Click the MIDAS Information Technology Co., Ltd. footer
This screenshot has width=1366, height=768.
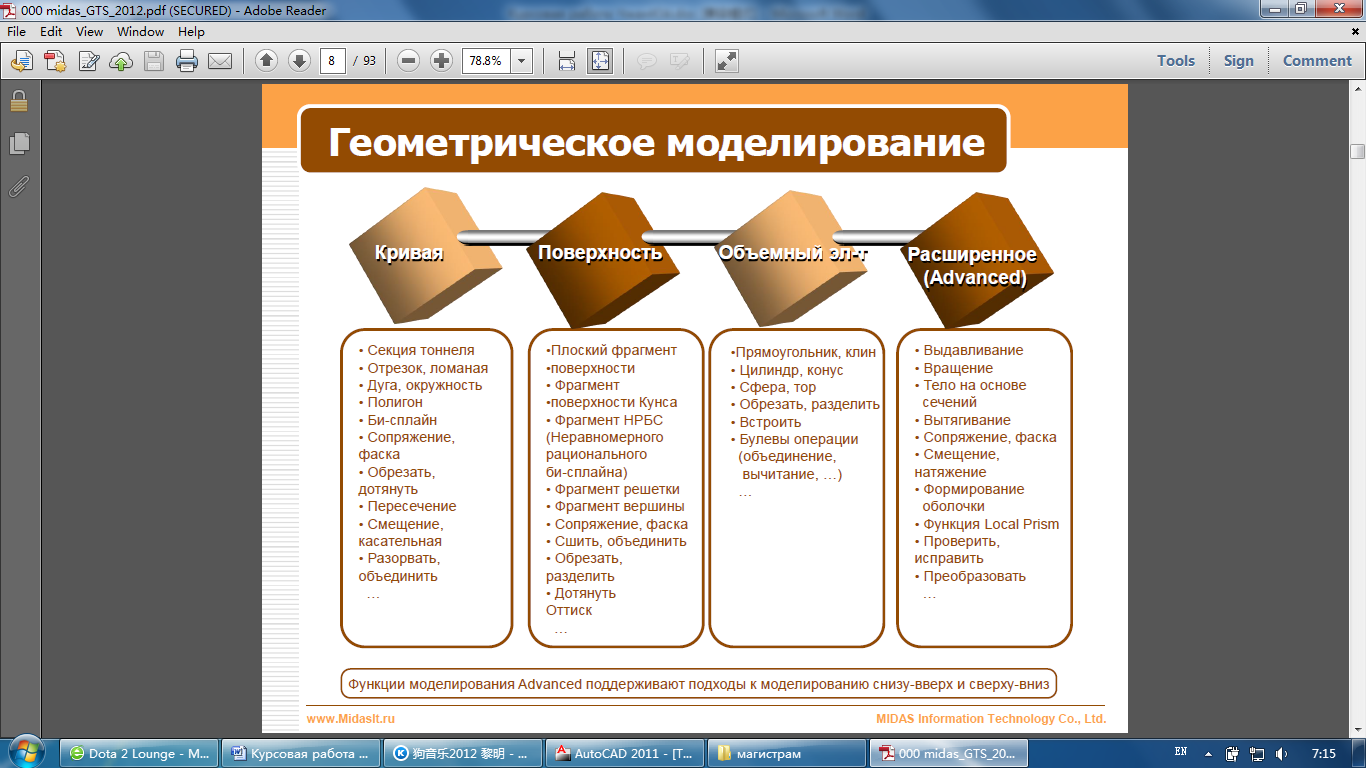[x=991, y=718]
